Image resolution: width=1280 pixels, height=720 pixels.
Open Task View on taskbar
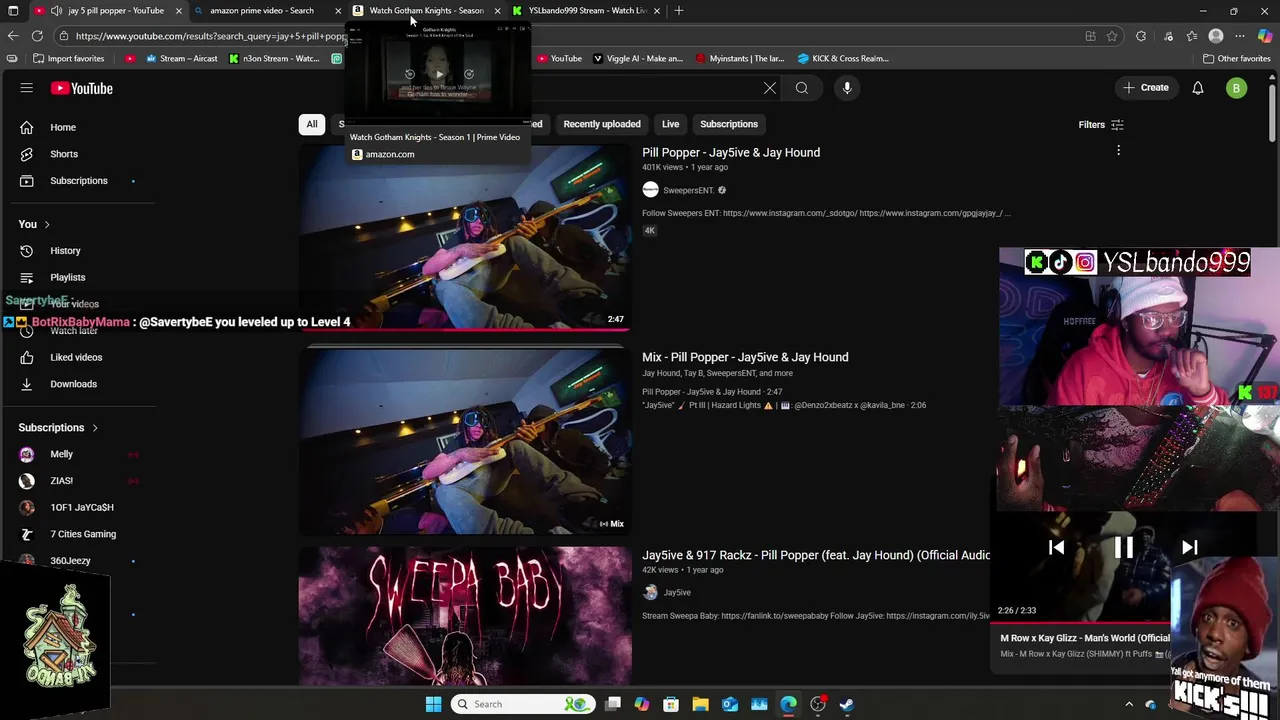point(613,704)
